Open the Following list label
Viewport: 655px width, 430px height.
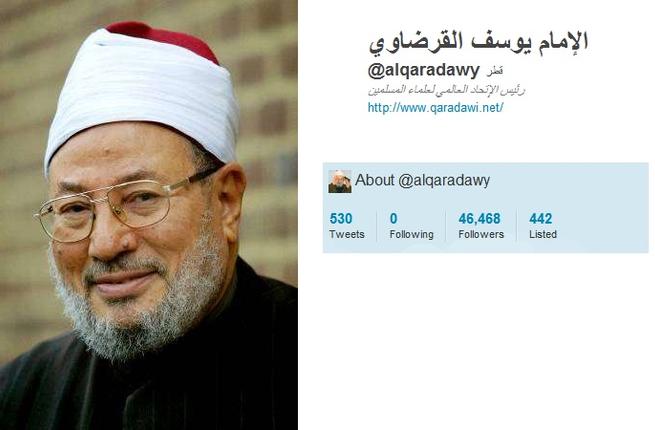411,234
